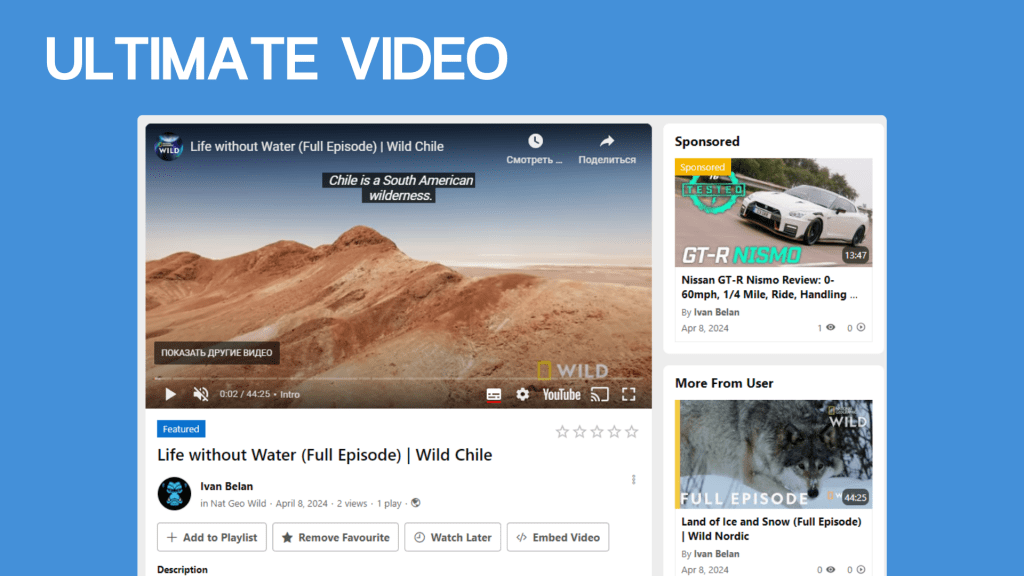1024x576 pixels.
Task: Click the share arrow icon in player
Action: click(607, 142)
